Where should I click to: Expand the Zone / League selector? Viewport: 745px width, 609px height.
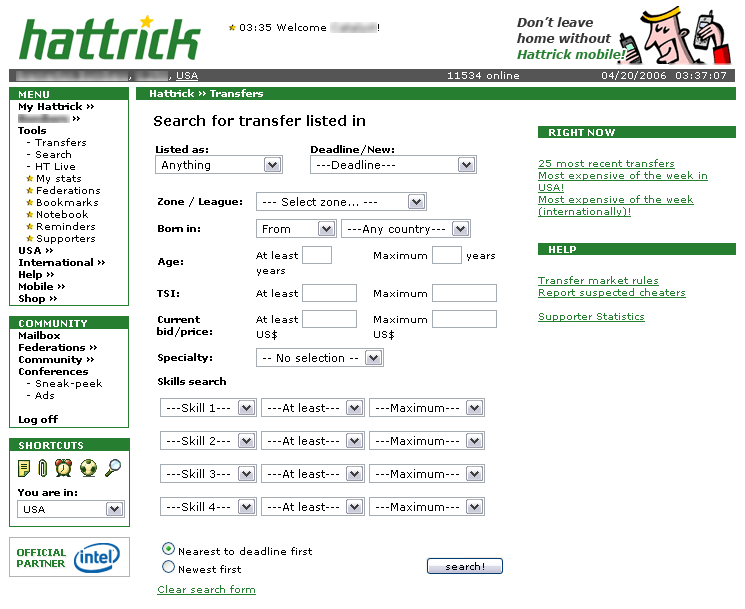[341, 202]
